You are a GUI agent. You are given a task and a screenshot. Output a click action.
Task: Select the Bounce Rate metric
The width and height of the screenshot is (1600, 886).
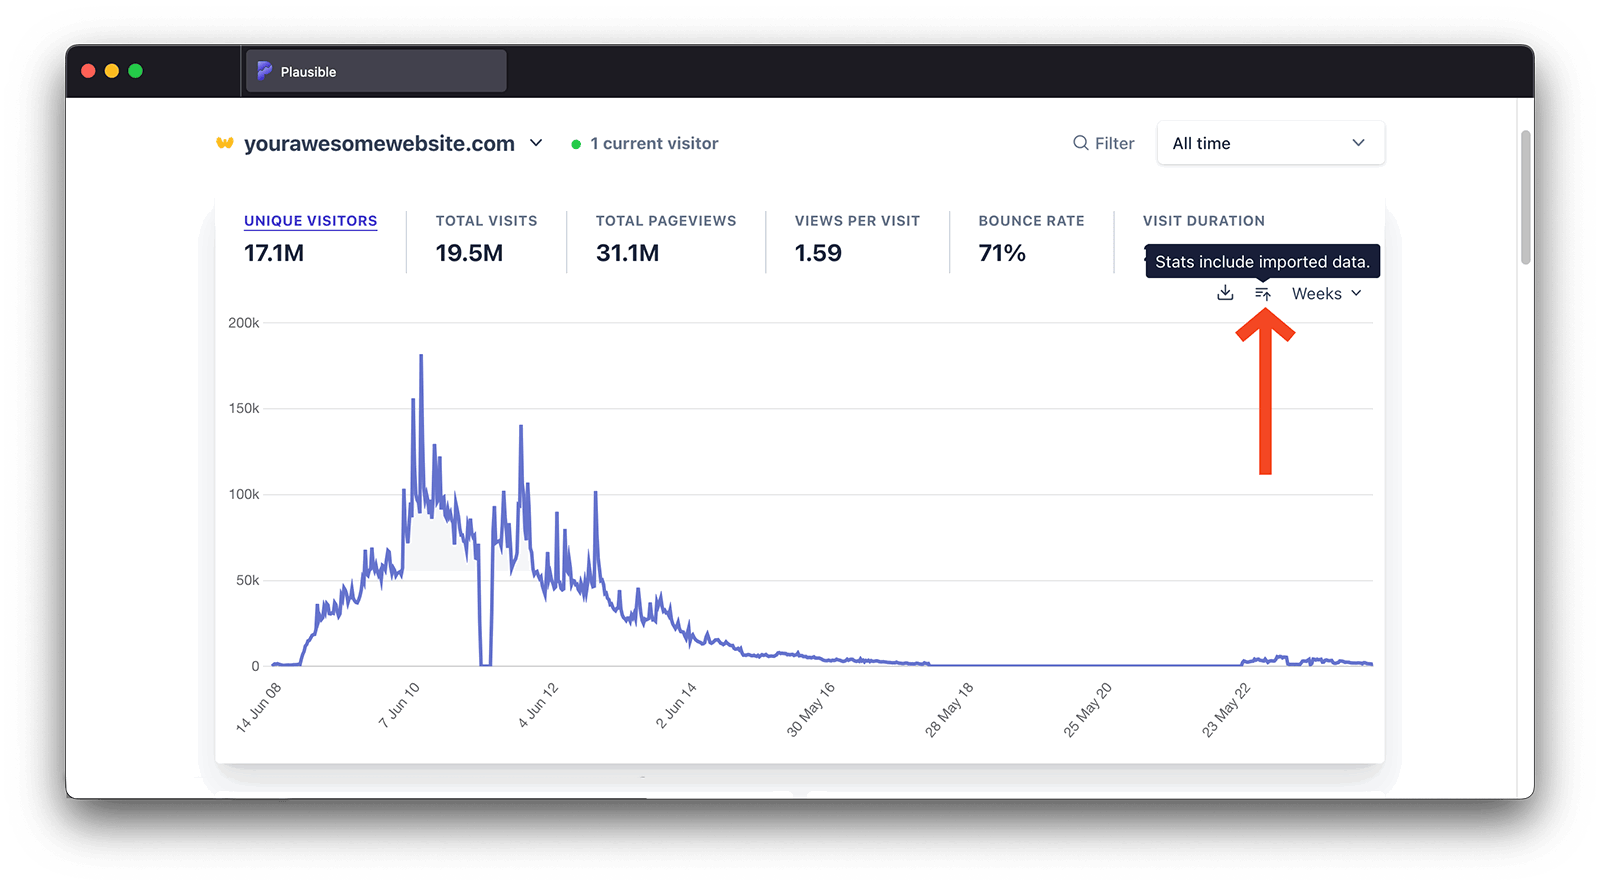click(1031, 221)
